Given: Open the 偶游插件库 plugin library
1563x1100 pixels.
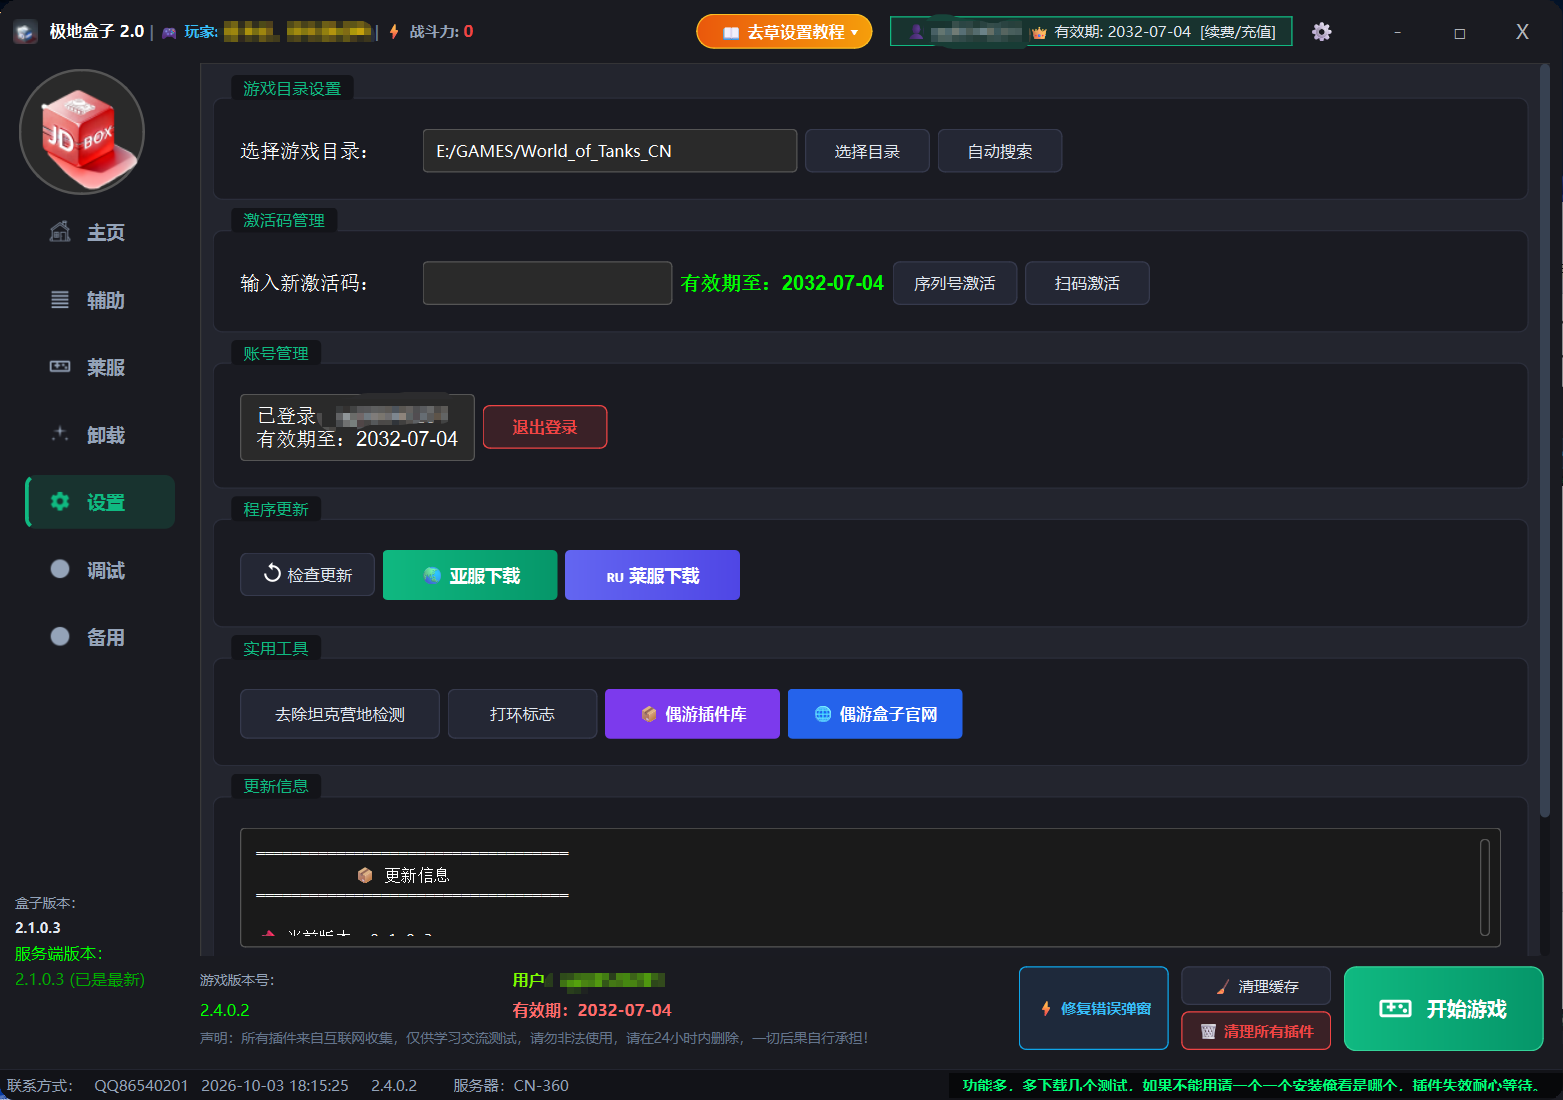Looking at the screenshot, I should click(x=692, y=714).
